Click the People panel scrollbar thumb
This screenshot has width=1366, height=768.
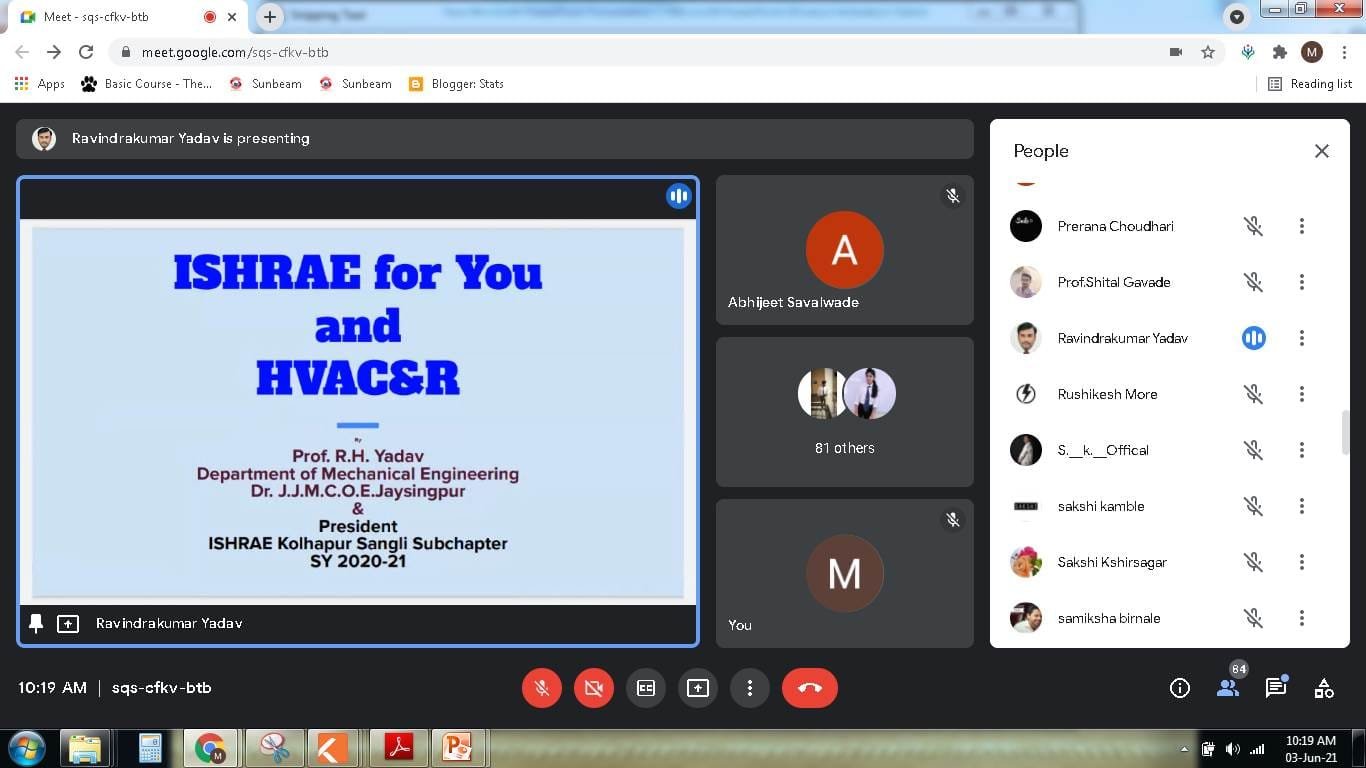coord(1345,432)
